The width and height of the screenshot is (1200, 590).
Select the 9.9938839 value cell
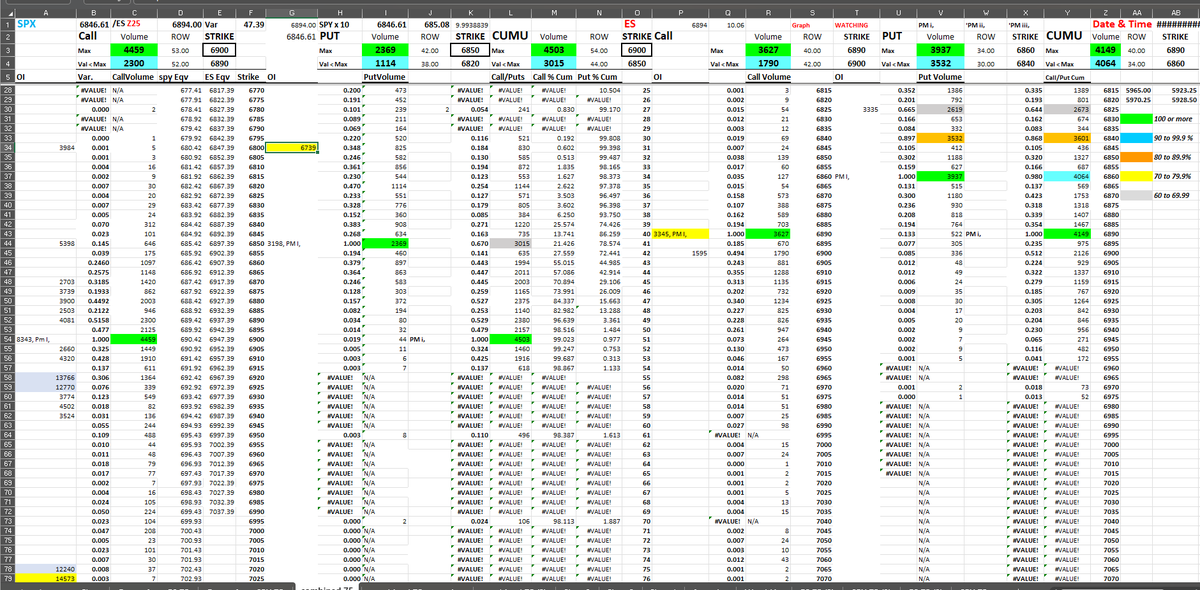[x=469, y=22]
